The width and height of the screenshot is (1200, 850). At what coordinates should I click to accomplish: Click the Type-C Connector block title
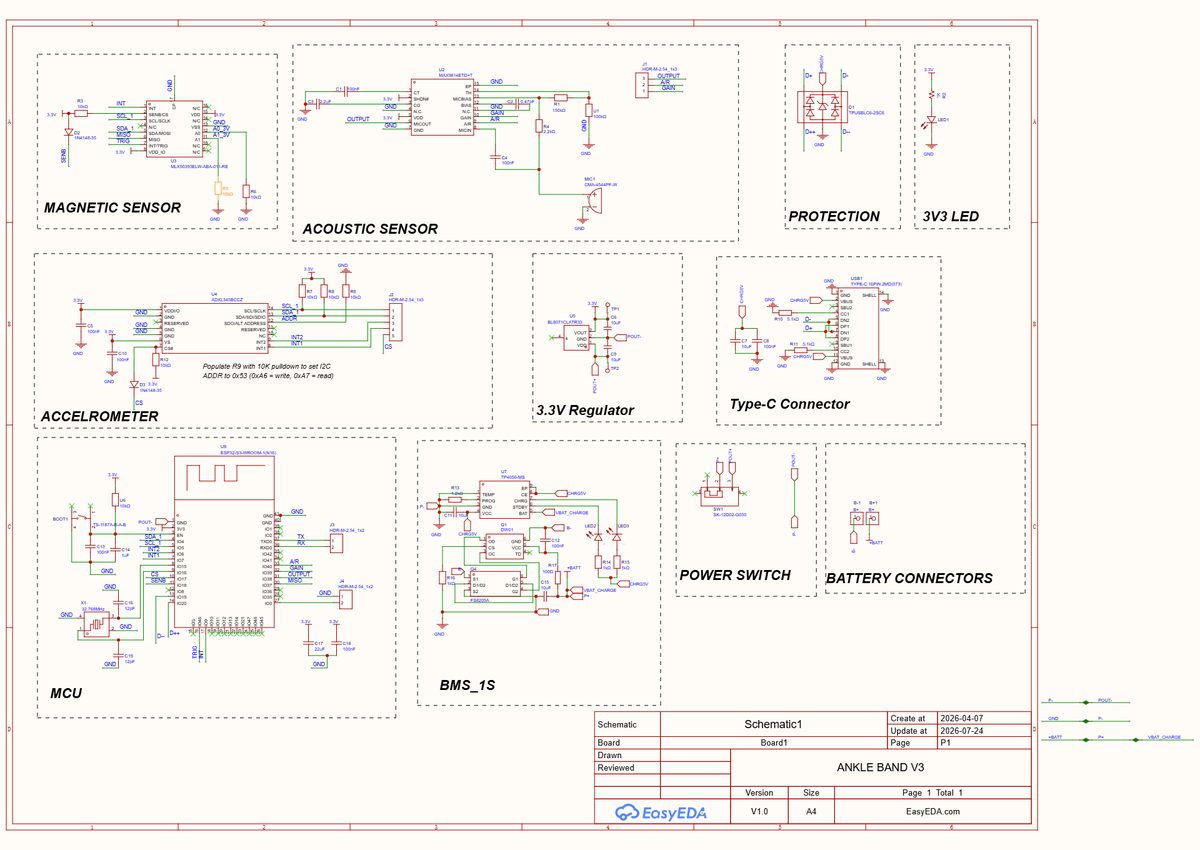pyautogui.click(x=790, y=404)
